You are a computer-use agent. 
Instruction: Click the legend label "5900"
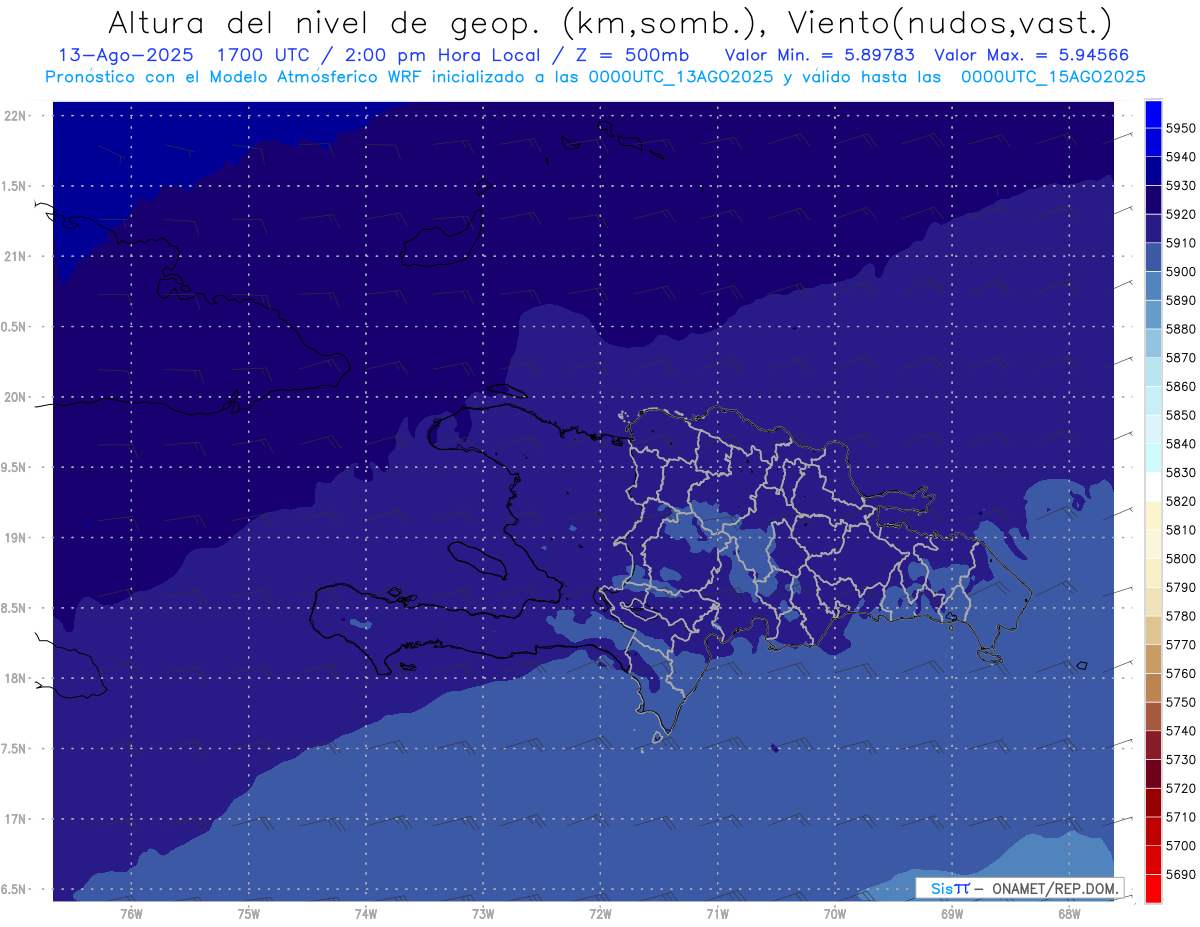pos(1181,271)
